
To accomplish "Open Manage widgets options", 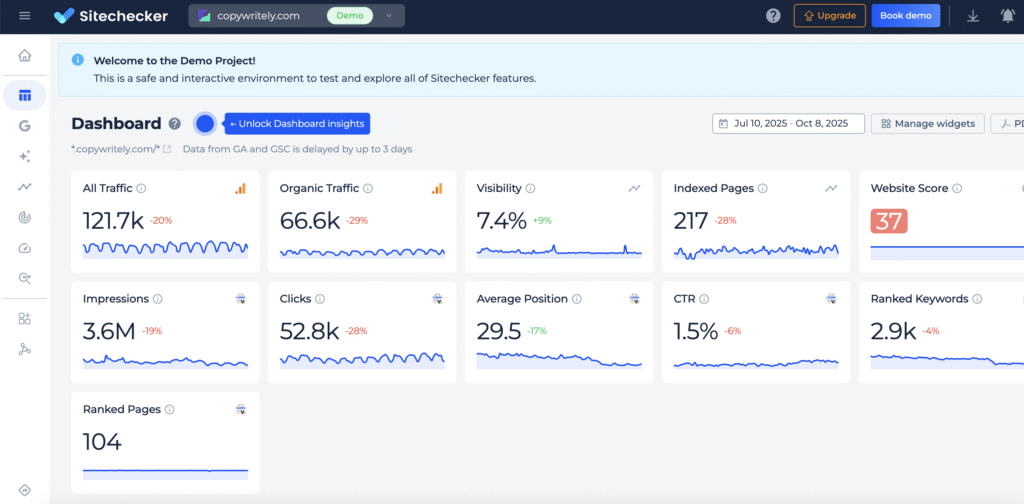I will [927, 124].
